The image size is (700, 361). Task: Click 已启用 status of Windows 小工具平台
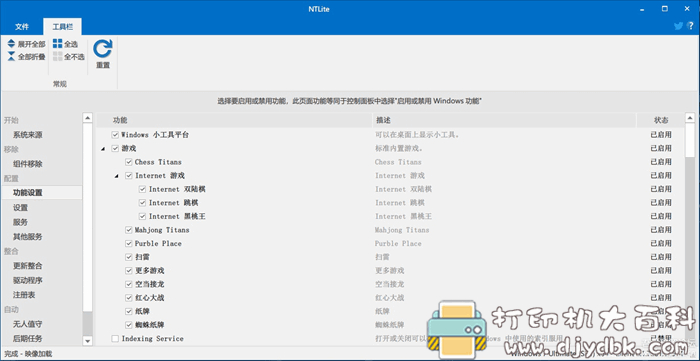[x=661, y=135]
